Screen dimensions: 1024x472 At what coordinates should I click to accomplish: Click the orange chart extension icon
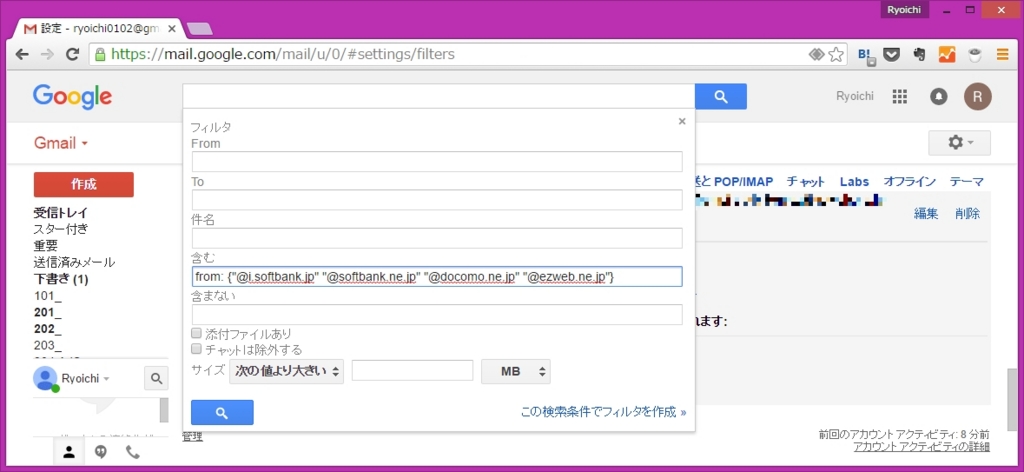tap(947, 55)
